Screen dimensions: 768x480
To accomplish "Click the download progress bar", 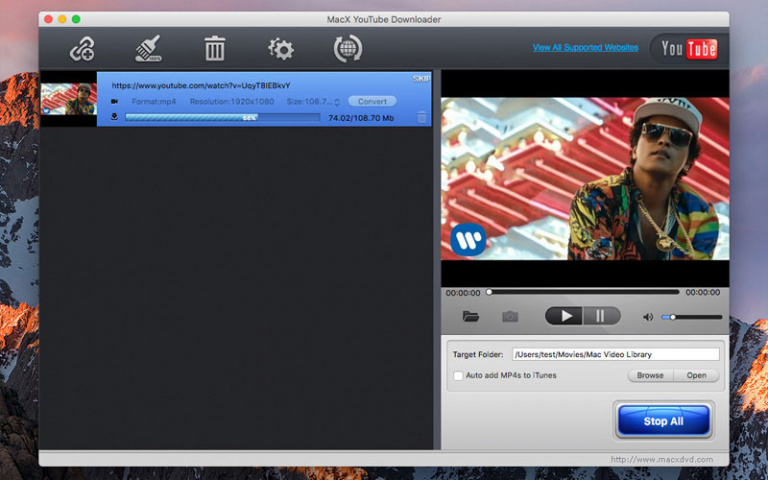I will (x=222, y=118).
